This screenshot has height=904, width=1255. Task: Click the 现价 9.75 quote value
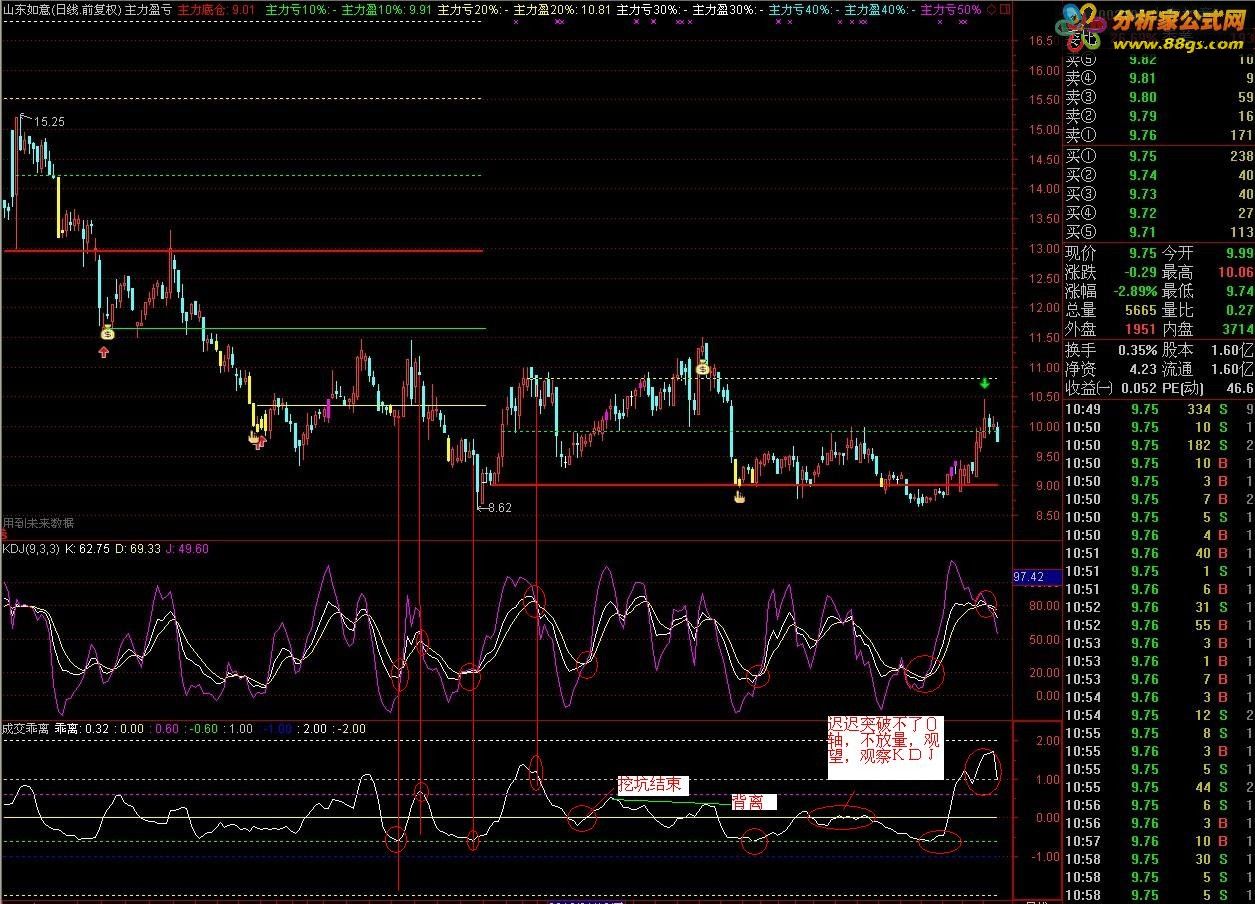[x=1141, y=253]
